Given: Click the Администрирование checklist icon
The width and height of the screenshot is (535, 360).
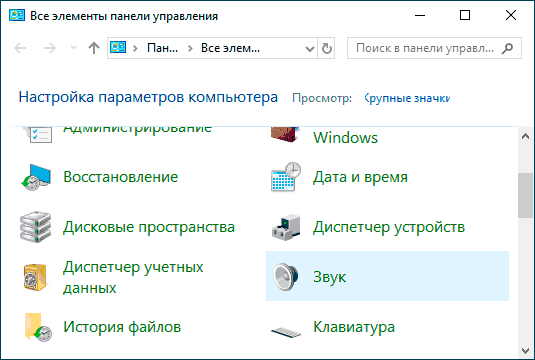Looking at the screenshot, I should pos(38,134).
